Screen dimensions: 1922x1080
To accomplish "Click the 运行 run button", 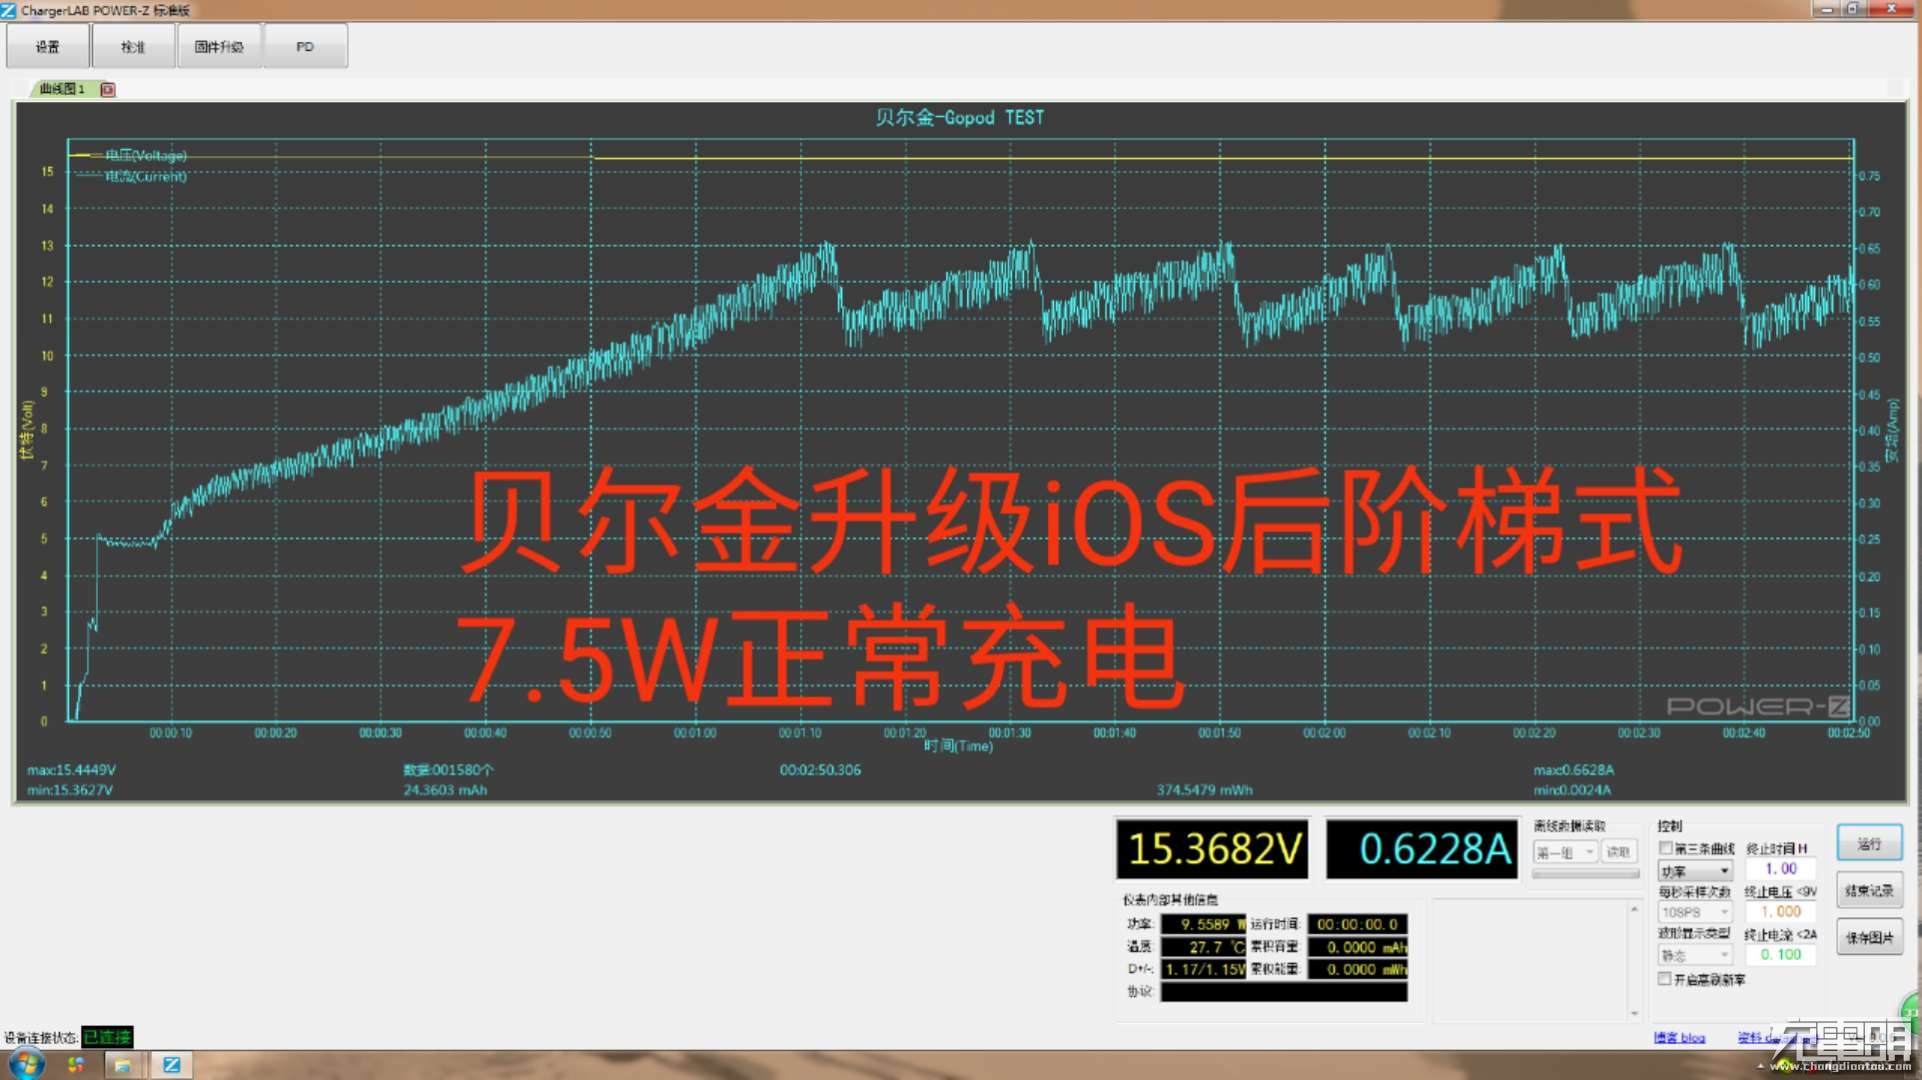I will [1869, 844].
